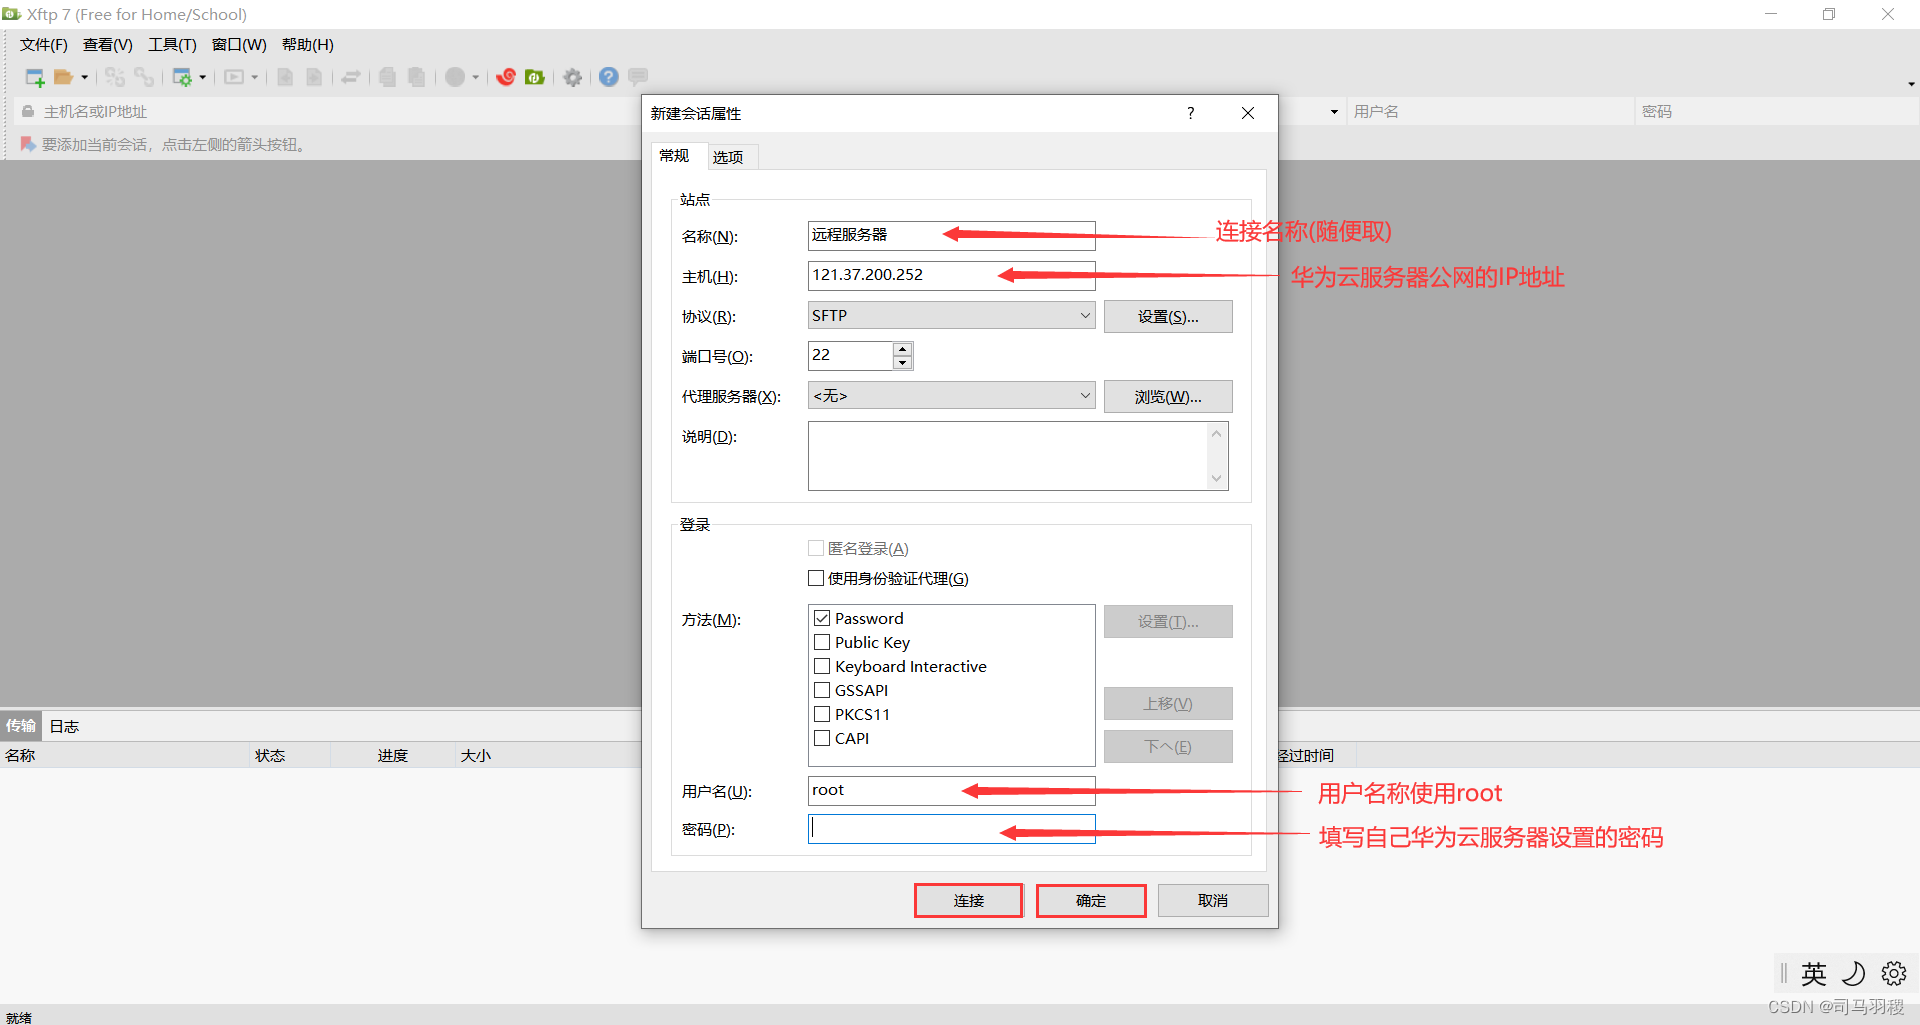Open the proxy server <无> dropdown
Screen dimensions: 1920x1025
pos(951,396)
